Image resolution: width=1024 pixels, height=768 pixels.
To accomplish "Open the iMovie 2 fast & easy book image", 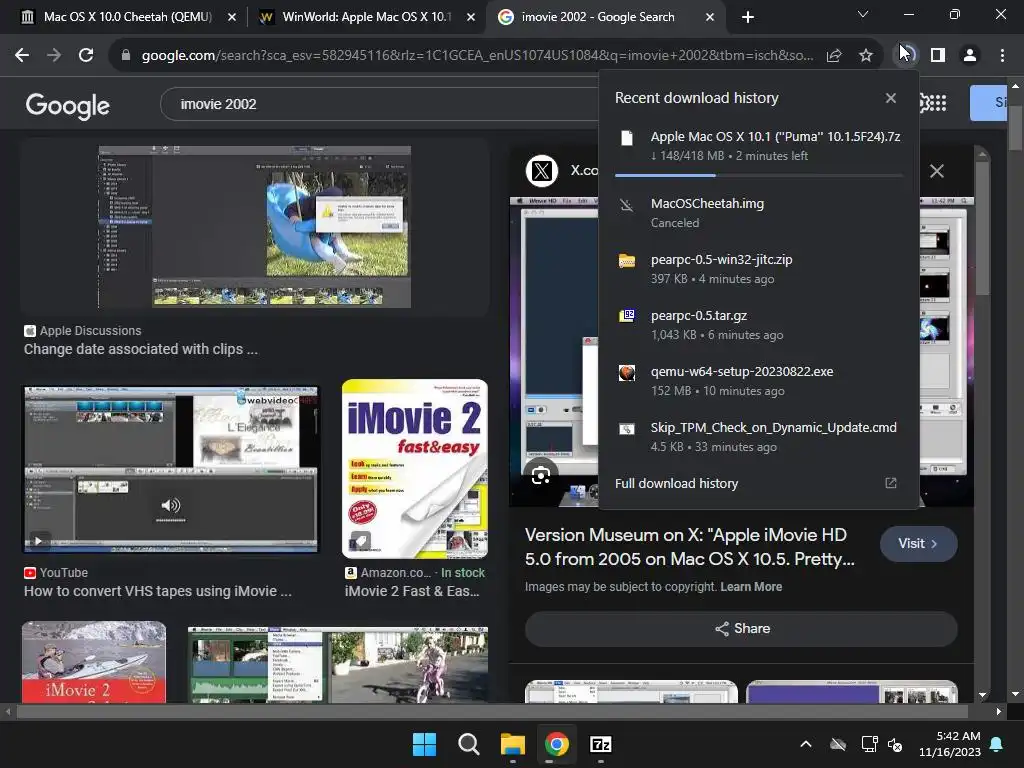I will click(415, 469).
